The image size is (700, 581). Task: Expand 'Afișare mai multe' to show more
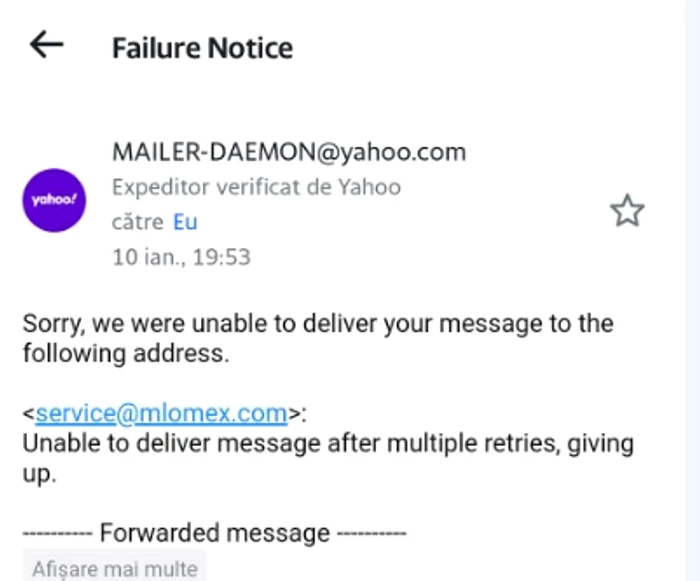(115, 568)
